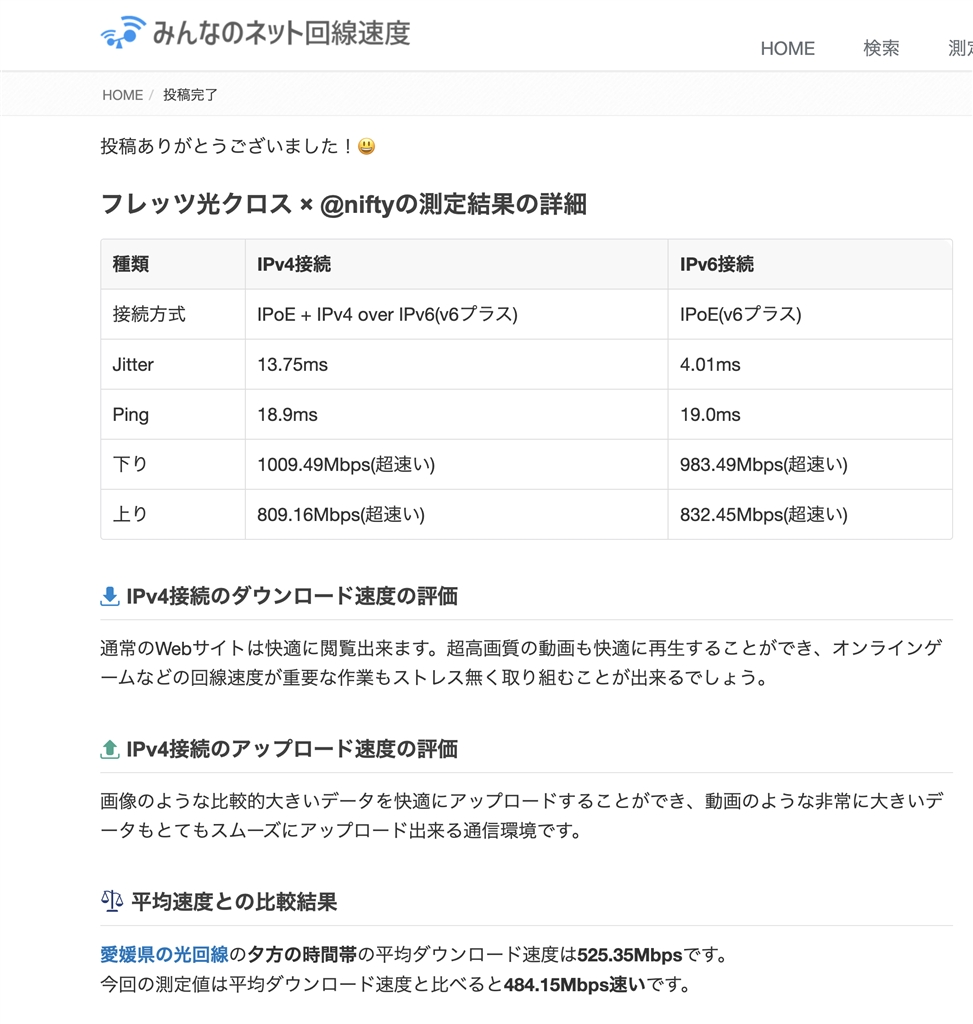This screenshot has height=1024, width=973.
Task: Click the Jitter row label
Action: click(x=133, y=364)
